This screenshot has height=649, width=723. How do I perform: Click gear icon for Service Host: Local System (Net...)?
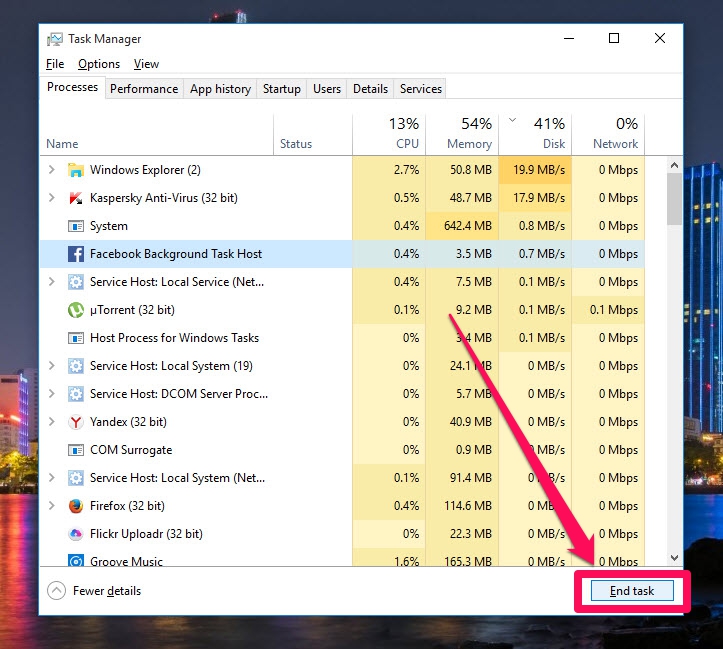click(76, 478)
